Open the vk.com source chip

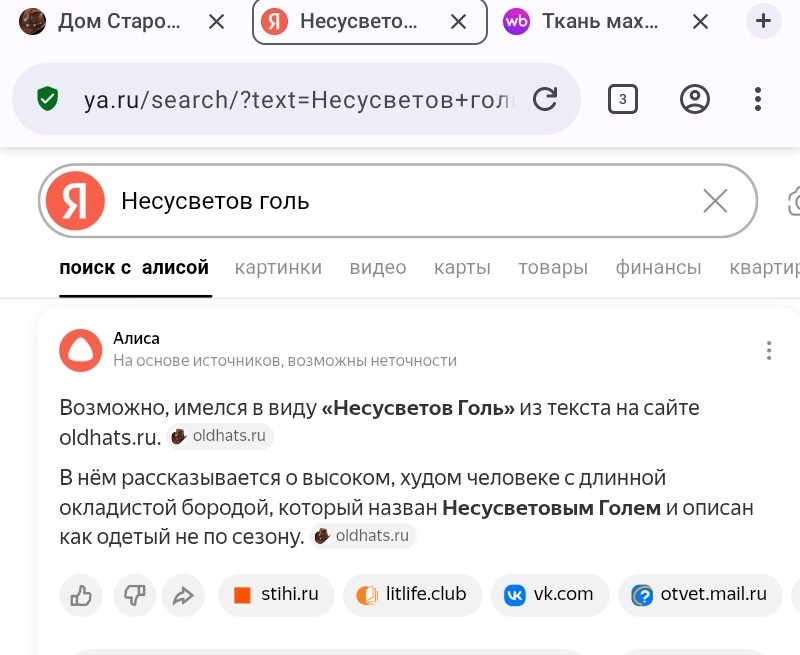(x=549, y=595)
